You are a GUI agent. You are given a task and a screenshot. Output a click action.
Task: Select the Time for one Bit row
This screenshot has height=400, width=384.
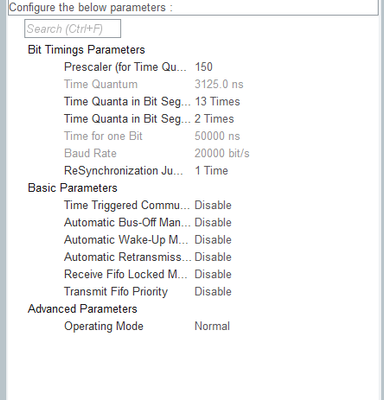tap(152, 136)
